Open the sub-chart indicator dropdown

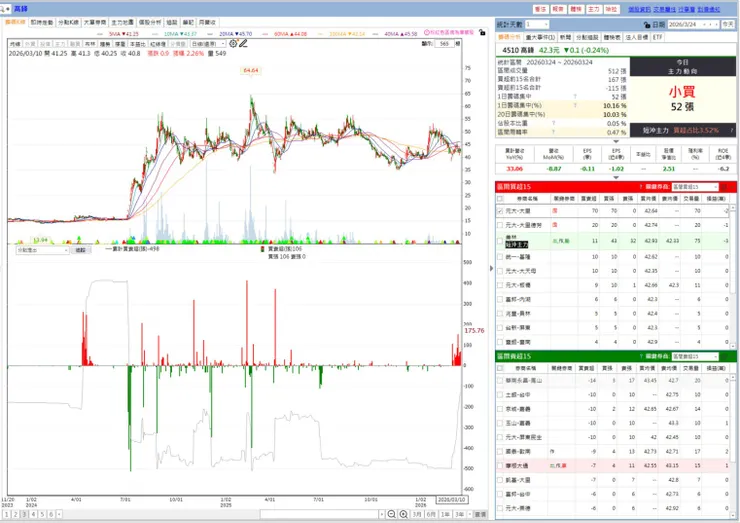pos(66,250)
